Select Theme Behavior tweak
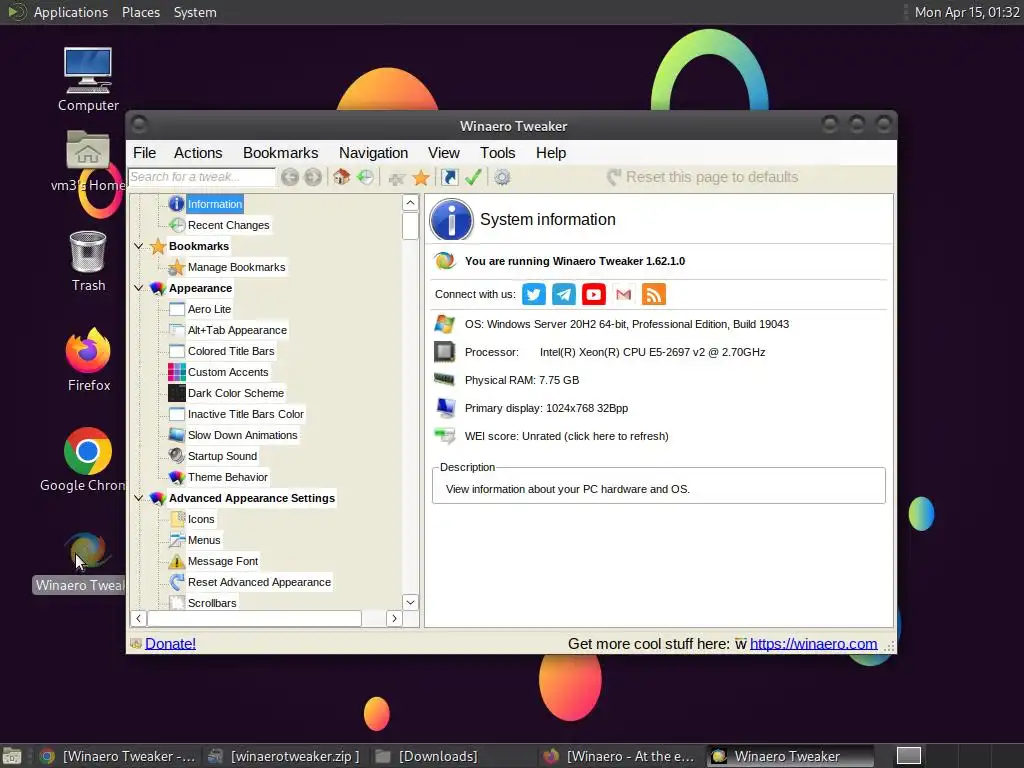Viewport: 1024px width, 768px height. 227,477
